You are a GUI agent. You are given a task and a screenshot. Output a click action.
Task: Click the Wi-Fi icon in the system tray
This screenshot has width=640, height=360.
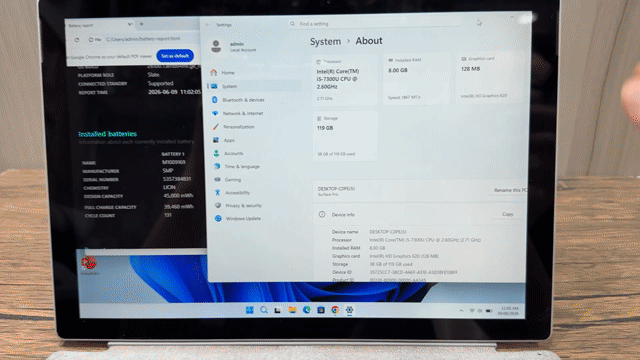(x=472, y=311)
